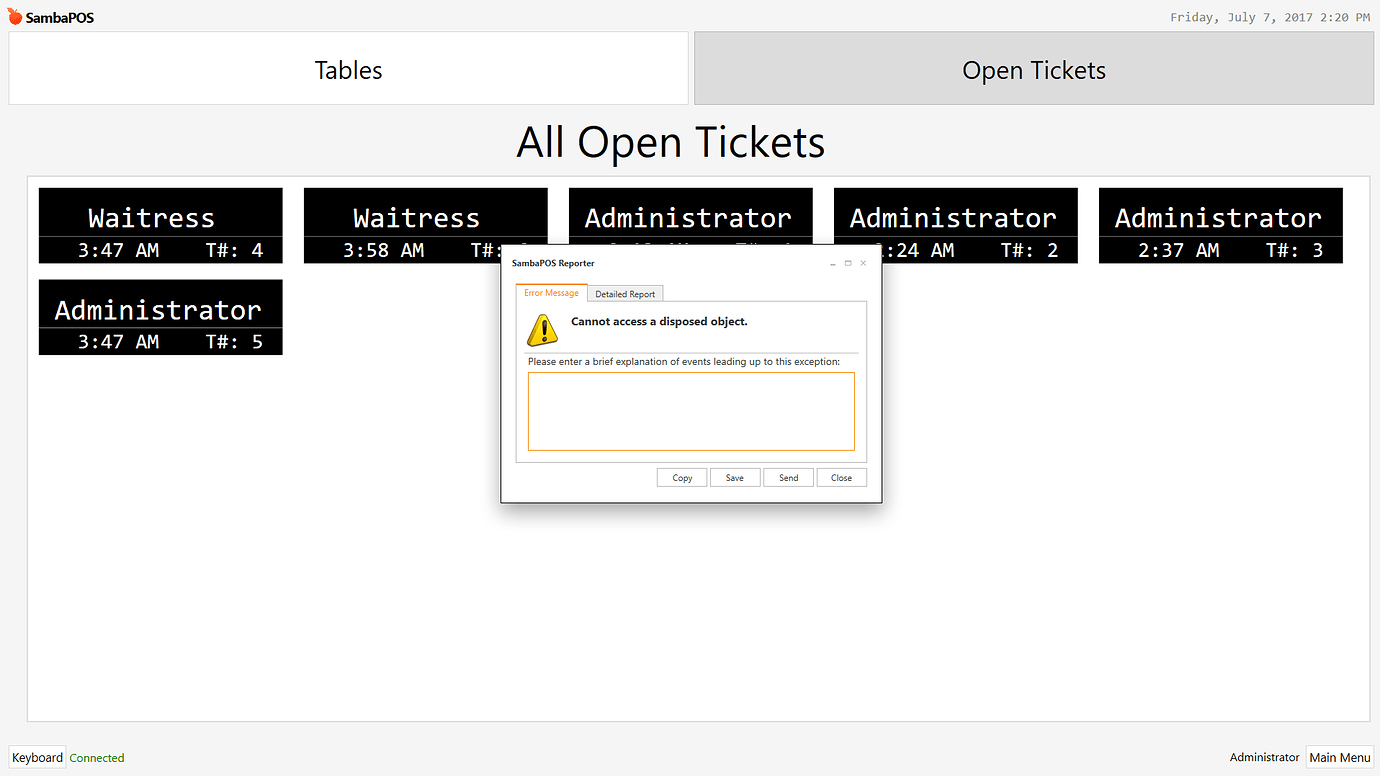This screenshot has width=1380, height=776.
Task: Open the Error Message tab
Action: [551, 293]
